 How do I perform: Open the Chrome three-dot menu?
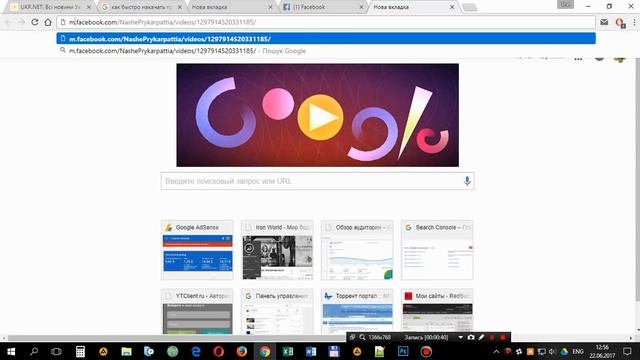634,22
